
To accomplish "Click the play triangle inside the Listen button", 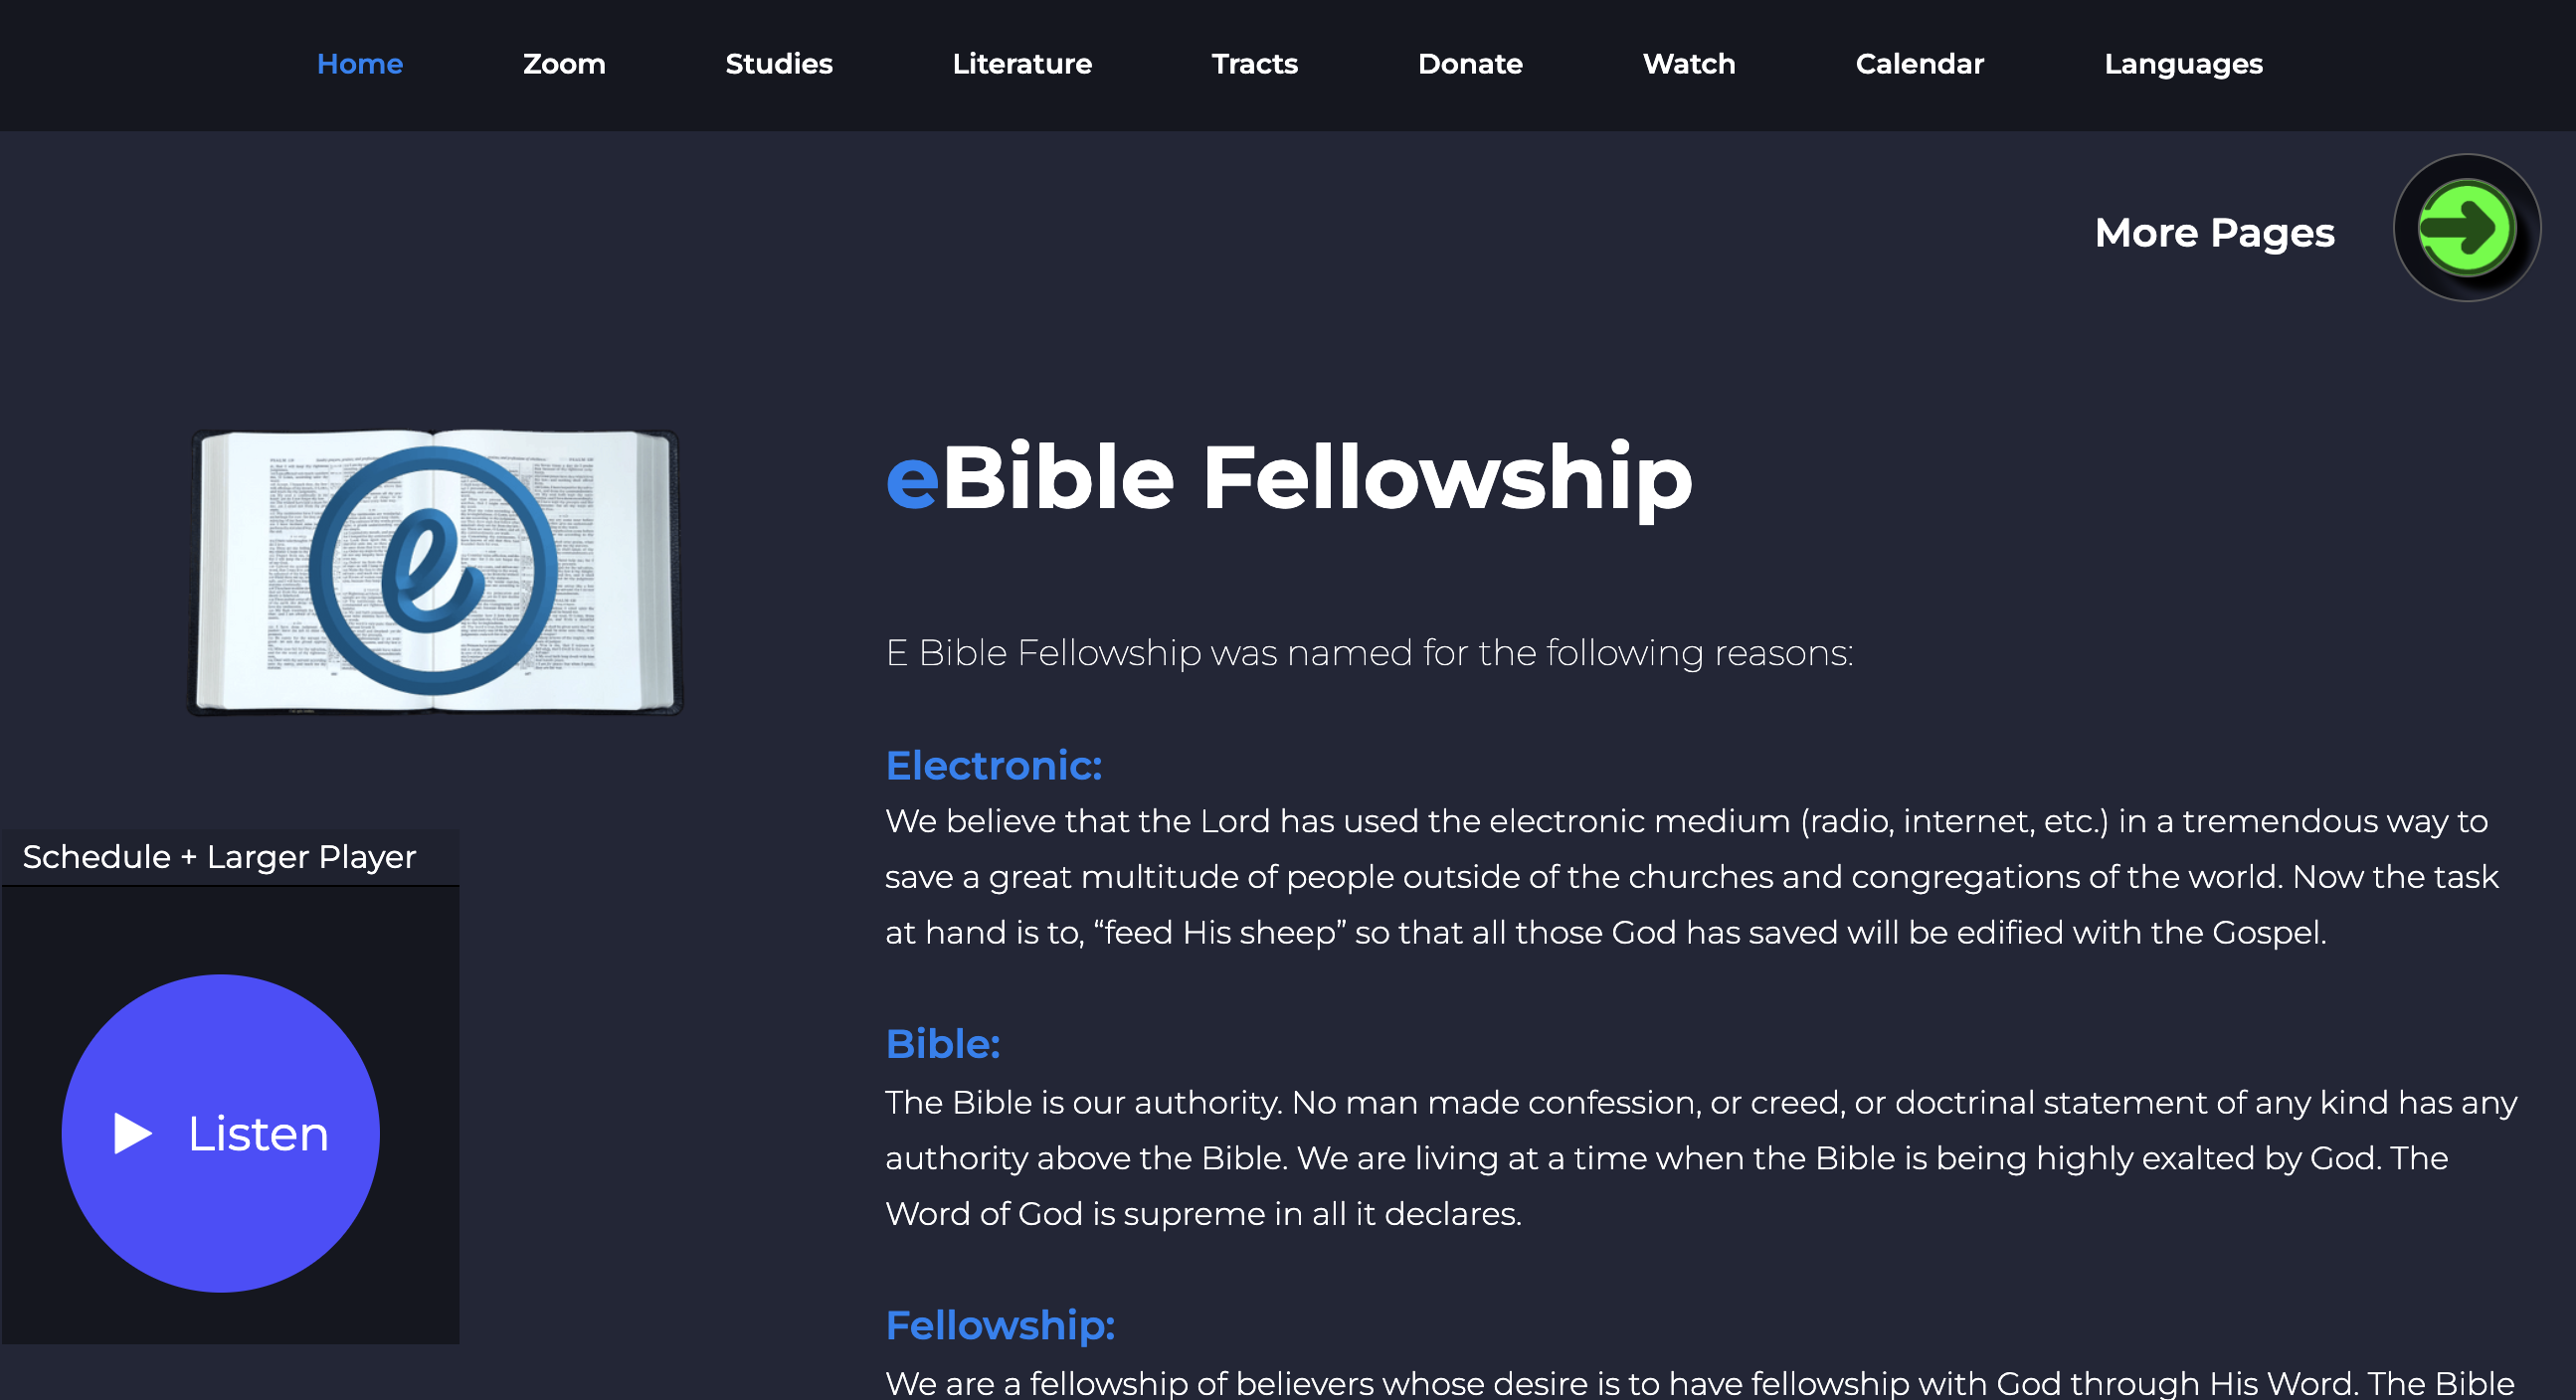I will 131,1132.
